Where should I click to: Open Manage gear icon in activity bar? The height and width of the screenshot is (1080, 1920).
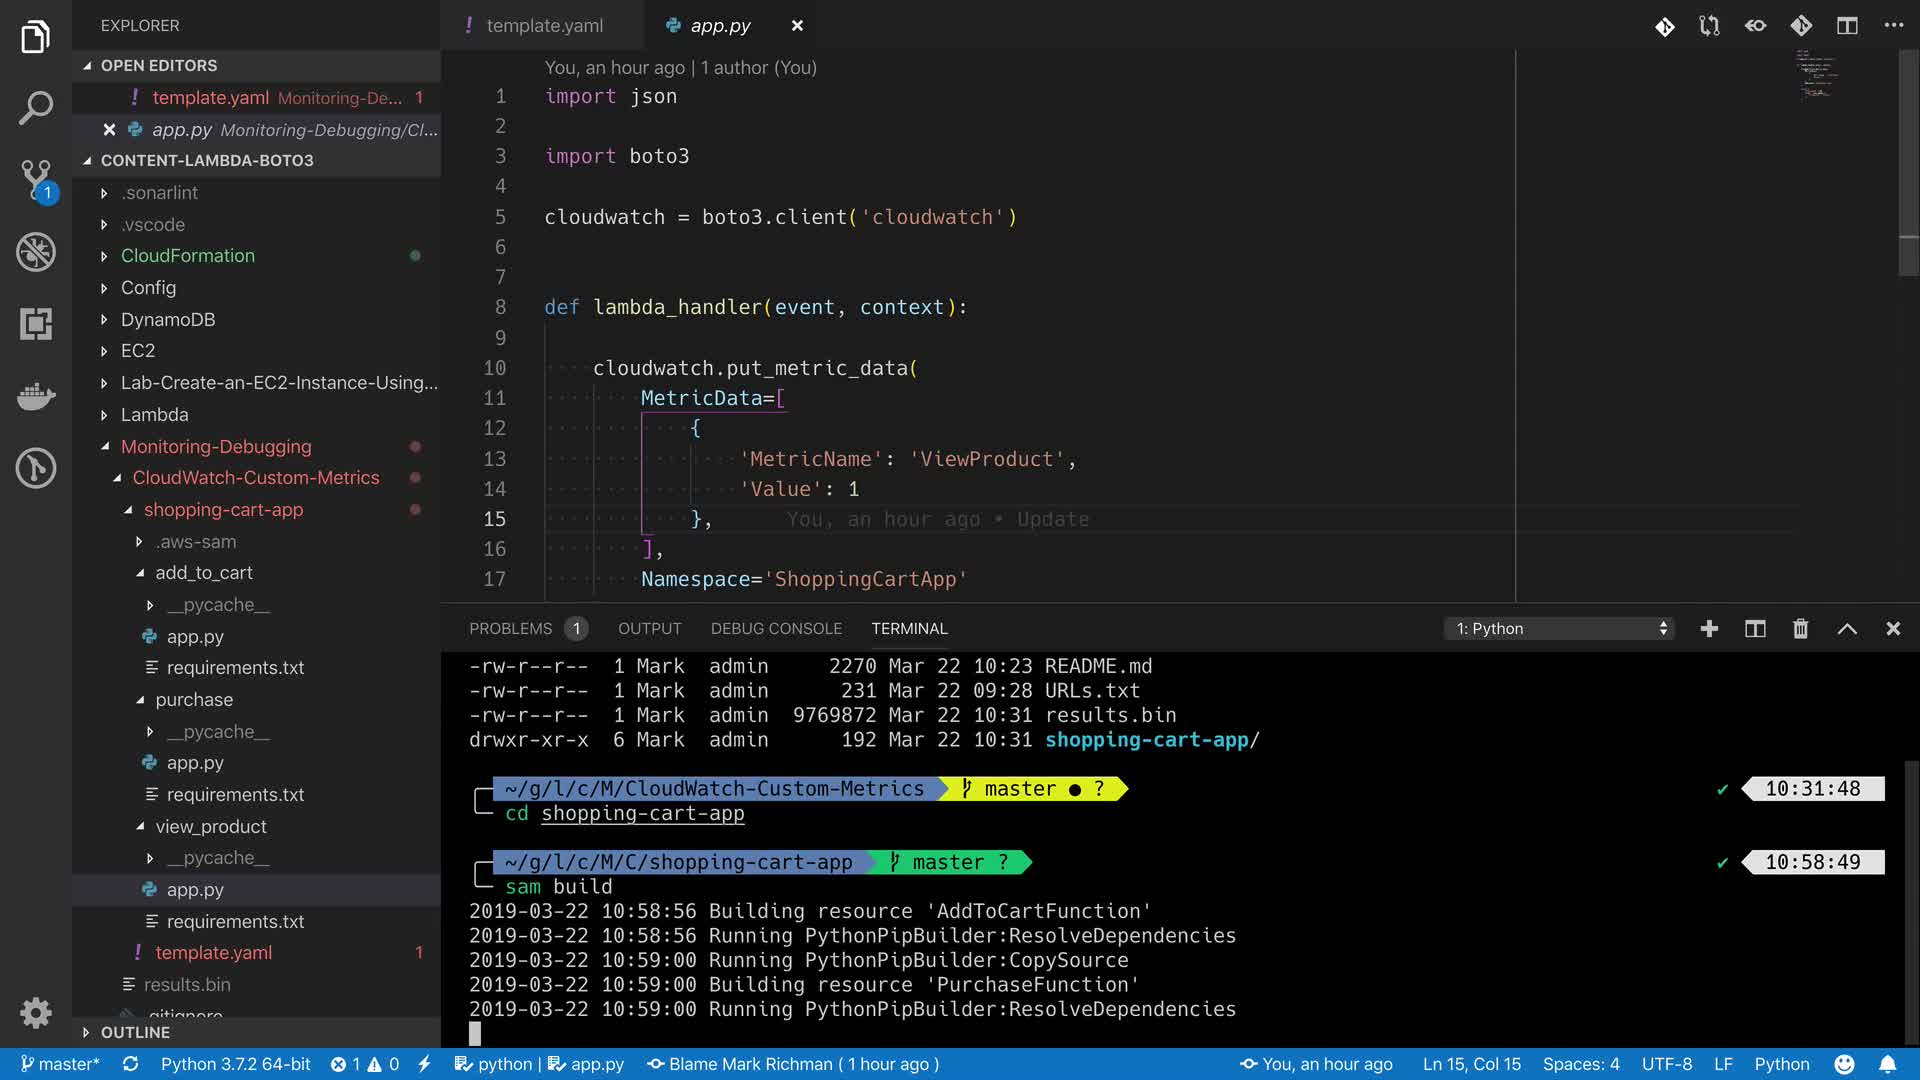point(36,1013)
